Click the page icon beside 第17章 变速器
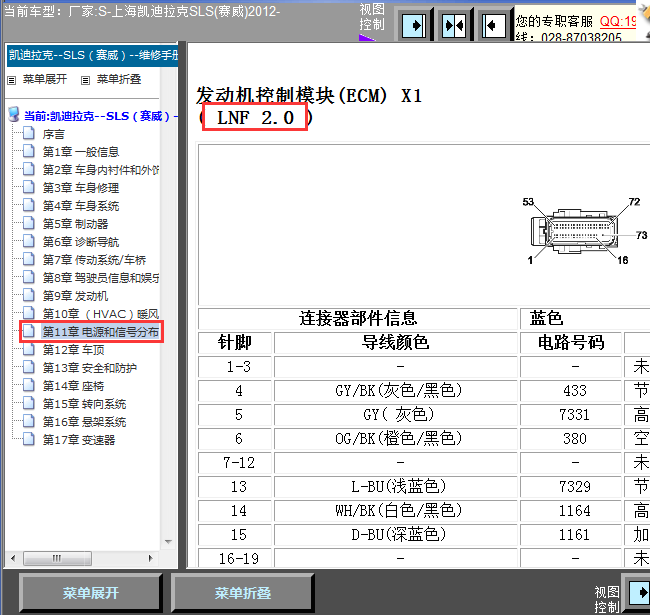650x615 pixels. tap(29, 439)
